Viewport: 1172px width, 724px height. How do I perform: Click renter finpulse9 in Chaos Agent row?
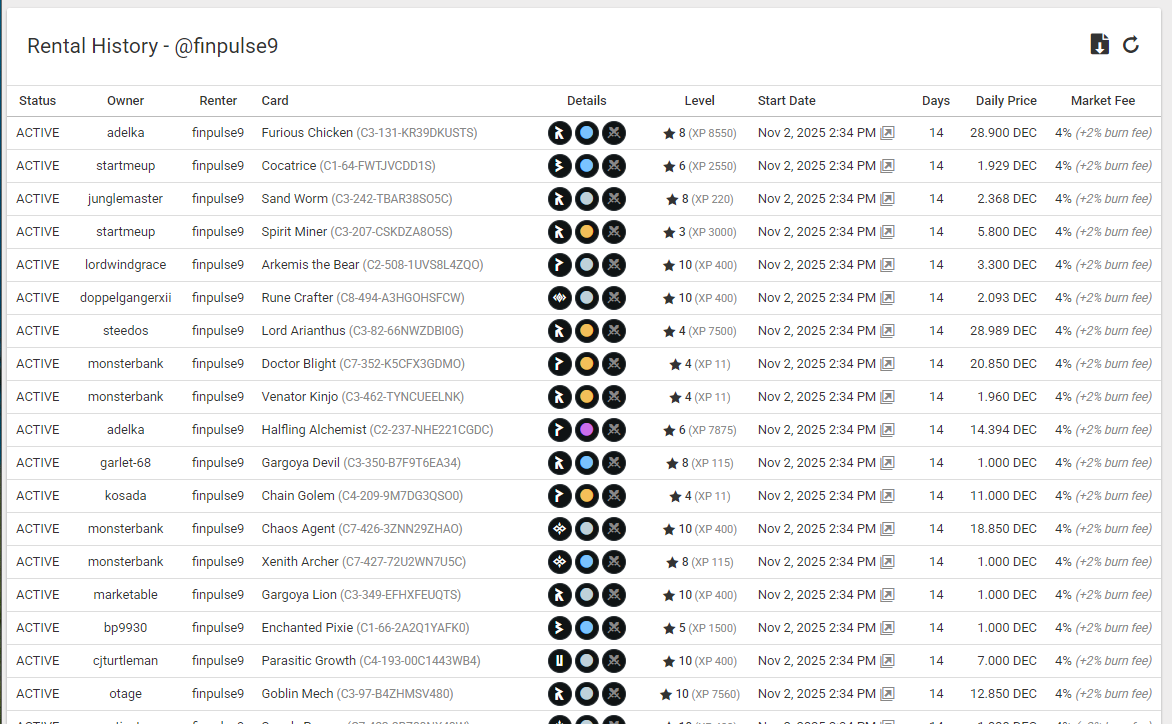pyautogui.click(x=218, y=528)
